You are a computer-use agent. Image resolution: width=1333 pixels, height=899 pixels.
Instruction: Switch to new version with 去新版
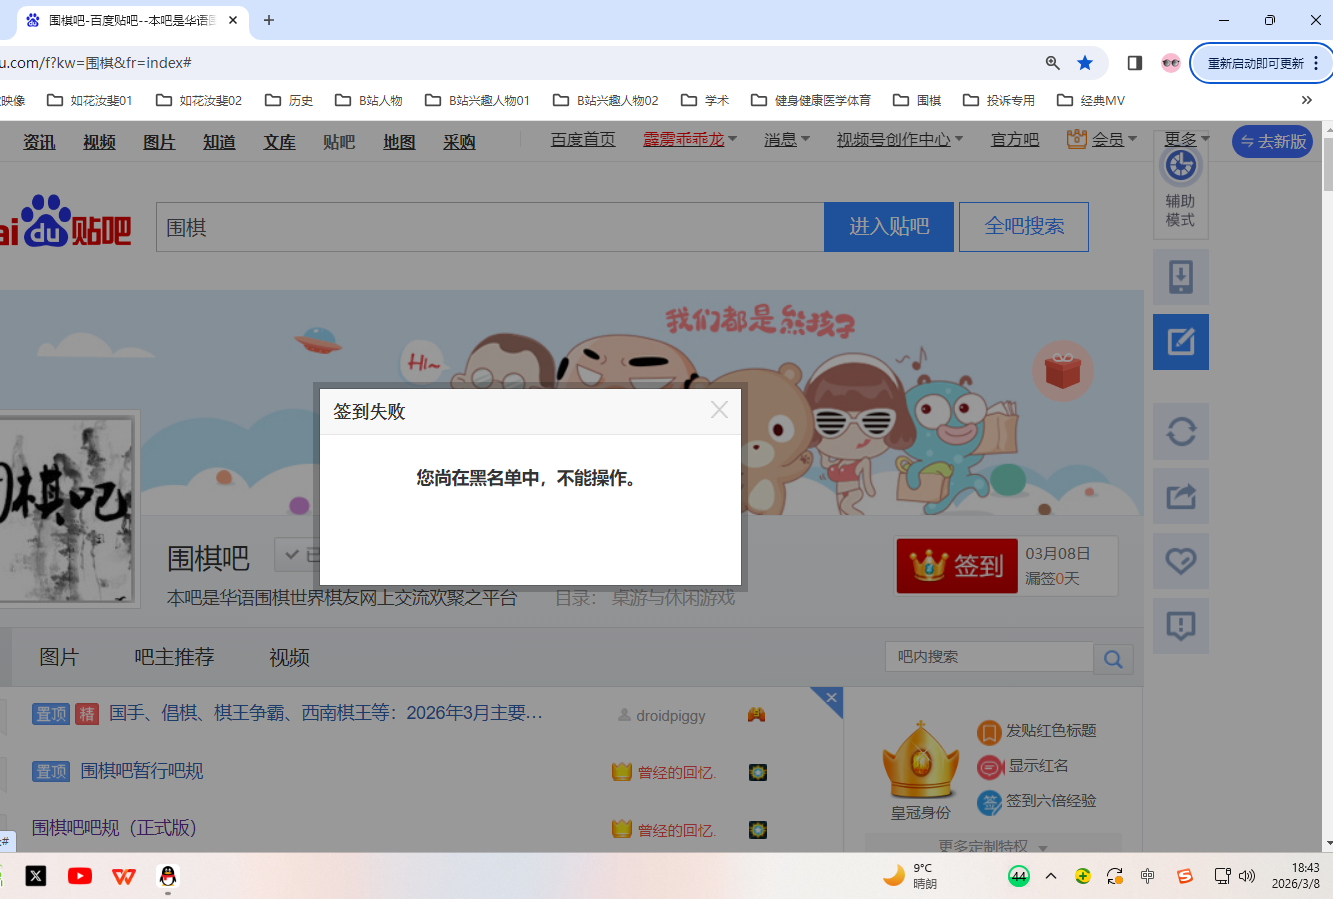click(1272, 142)
